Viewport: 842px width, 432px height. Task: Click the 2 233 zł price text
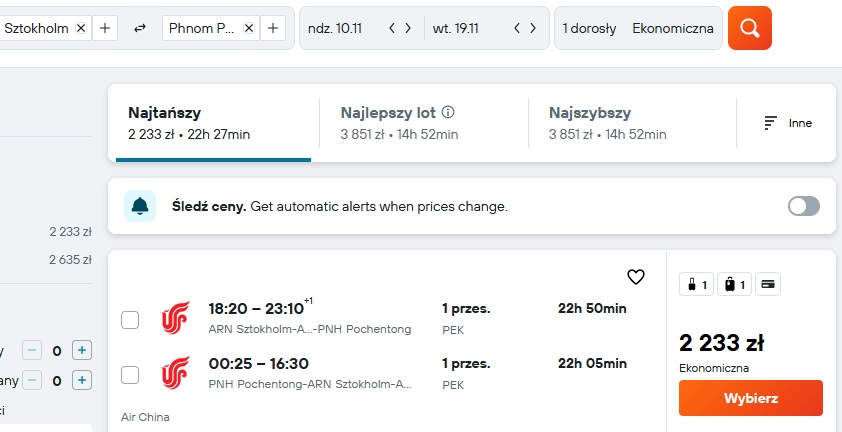pyautogui.click(x=721, y=343)
